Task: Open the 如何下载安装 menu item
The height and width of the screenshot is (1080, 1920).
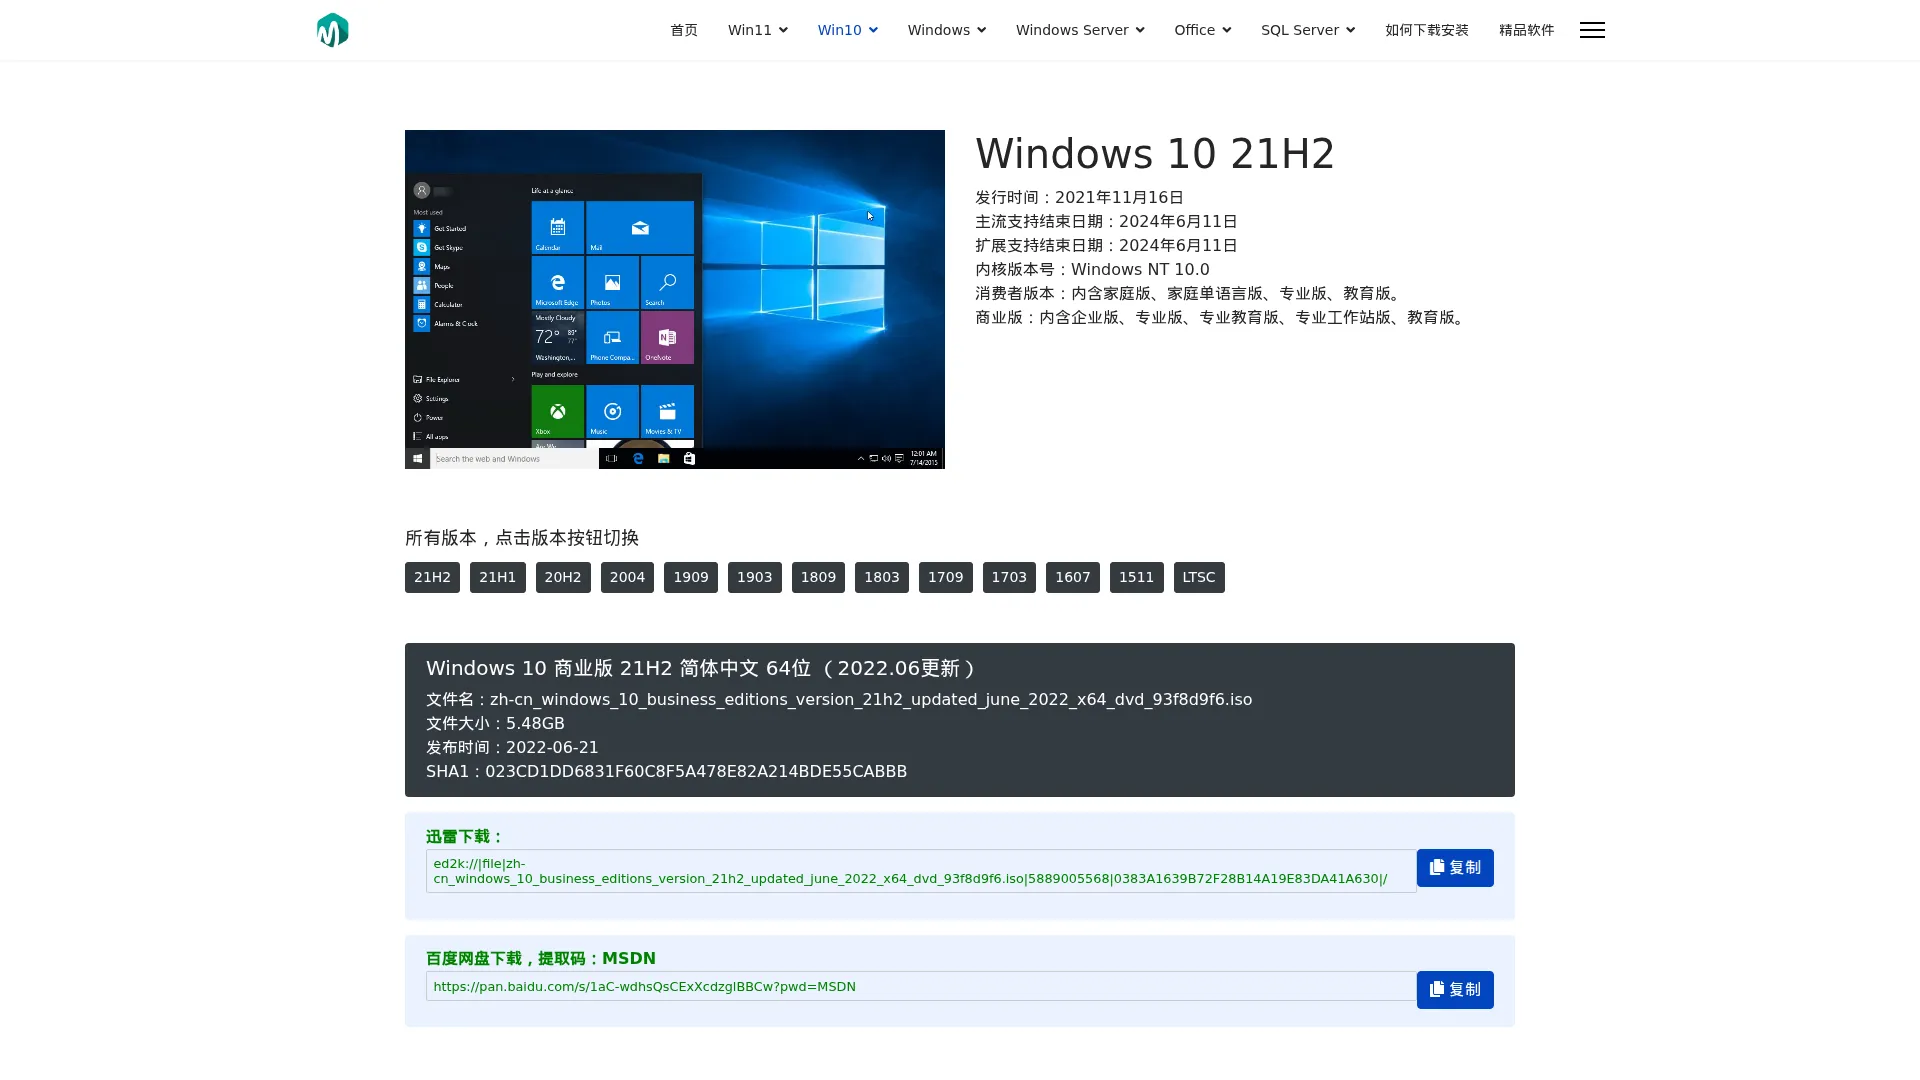Action: tap(1426, 30)
